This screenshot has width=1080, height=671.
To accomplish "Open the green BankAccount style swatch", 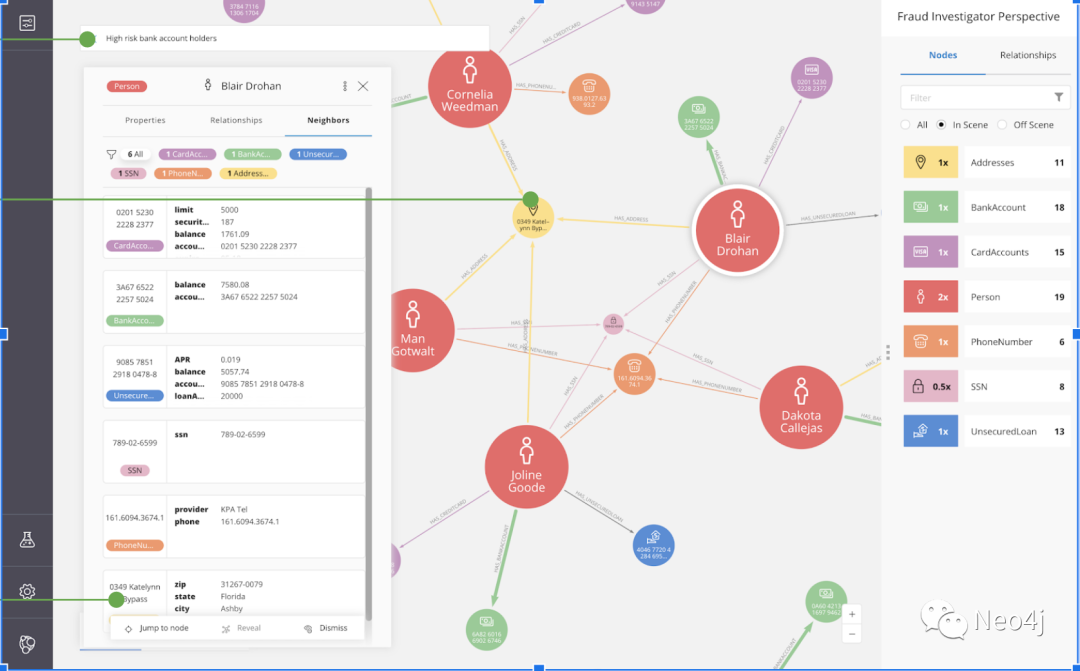I will 931,207.
